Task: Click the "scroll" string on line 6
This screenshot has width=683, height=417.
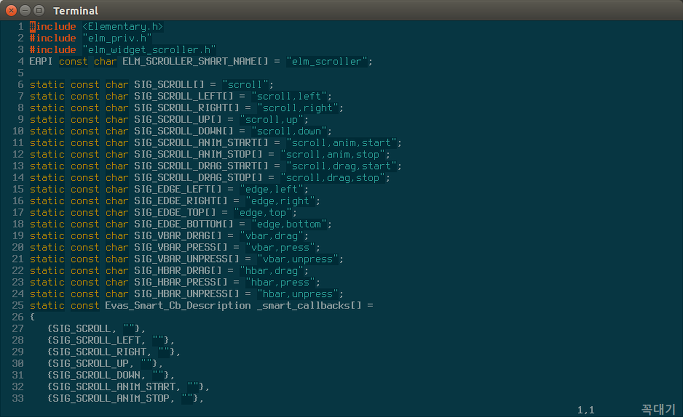Action: coord(245,85)
